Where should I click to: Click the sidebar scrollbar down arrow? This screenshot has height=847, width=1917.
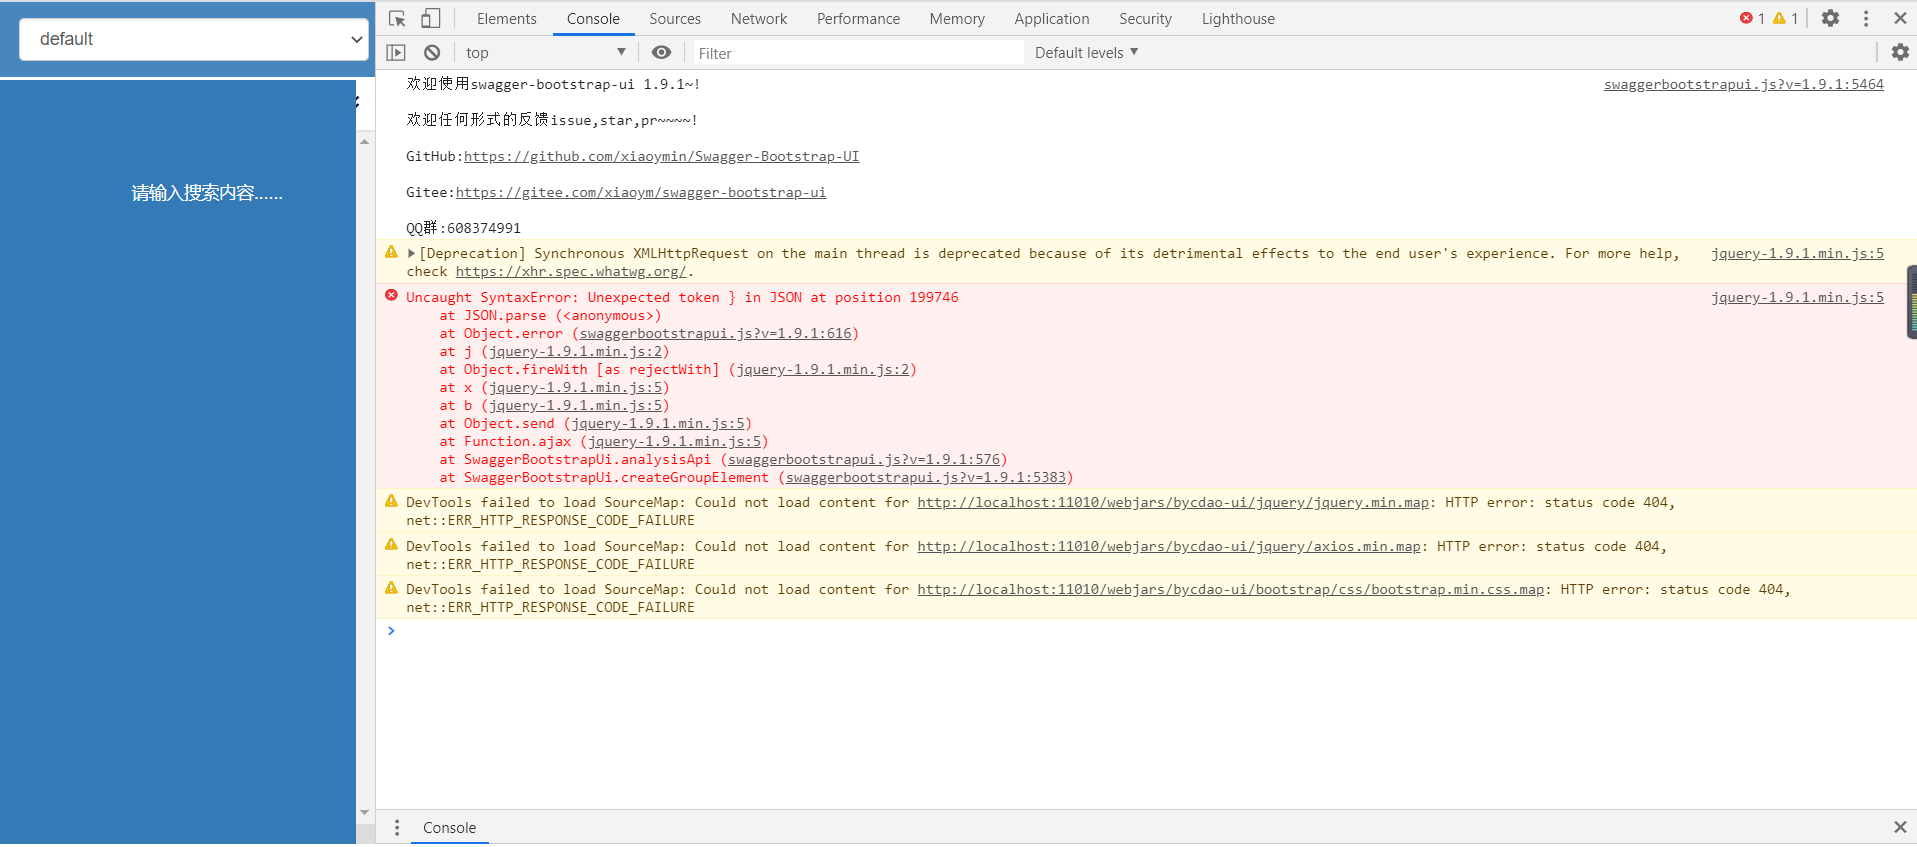click(365, 812)
